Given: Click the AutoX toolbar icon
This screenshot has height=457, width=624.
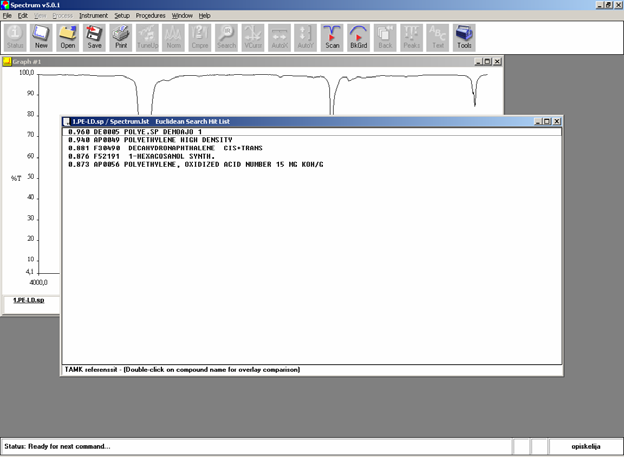Looking at the screenshot, I should [279, 37].
